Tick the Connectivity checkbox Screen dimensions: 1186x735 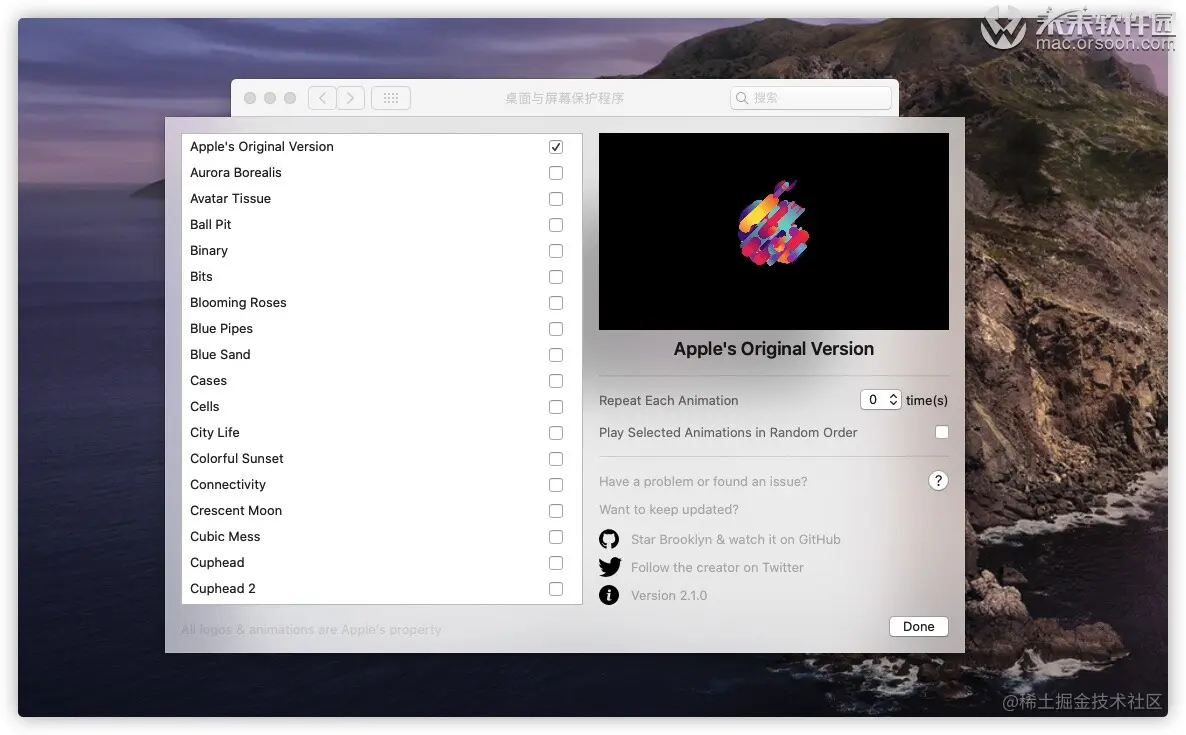tap(556, 485)
